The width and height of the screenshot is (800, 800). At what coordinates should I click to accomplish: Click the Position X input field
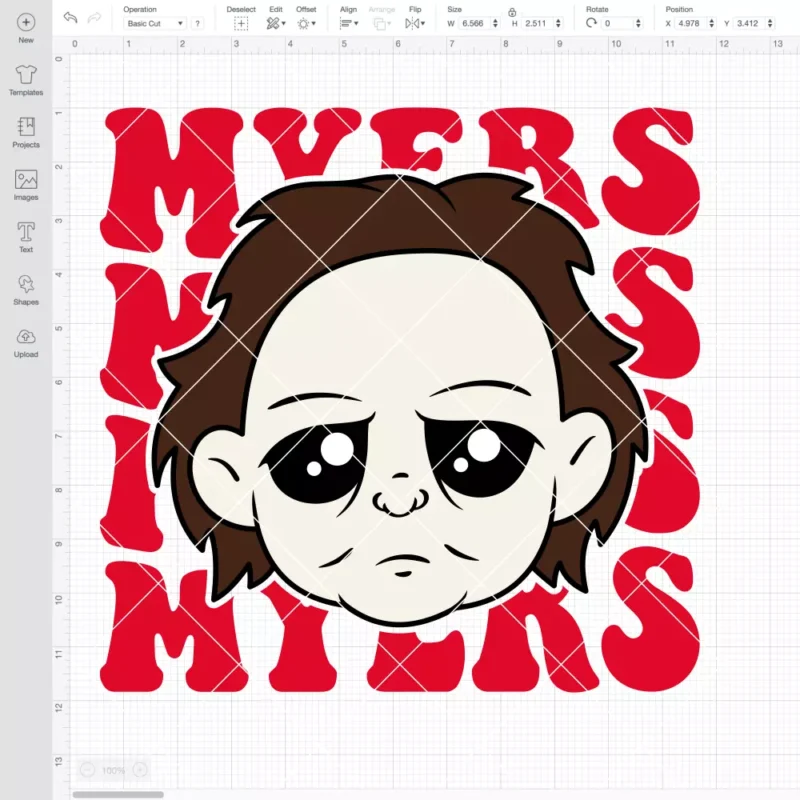tap(691, 23)
